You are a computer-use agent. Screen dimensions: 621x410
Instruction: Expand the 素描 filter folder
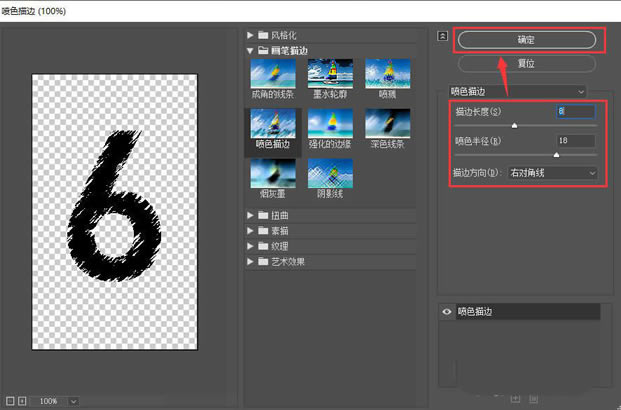click(x=250, y=231)
